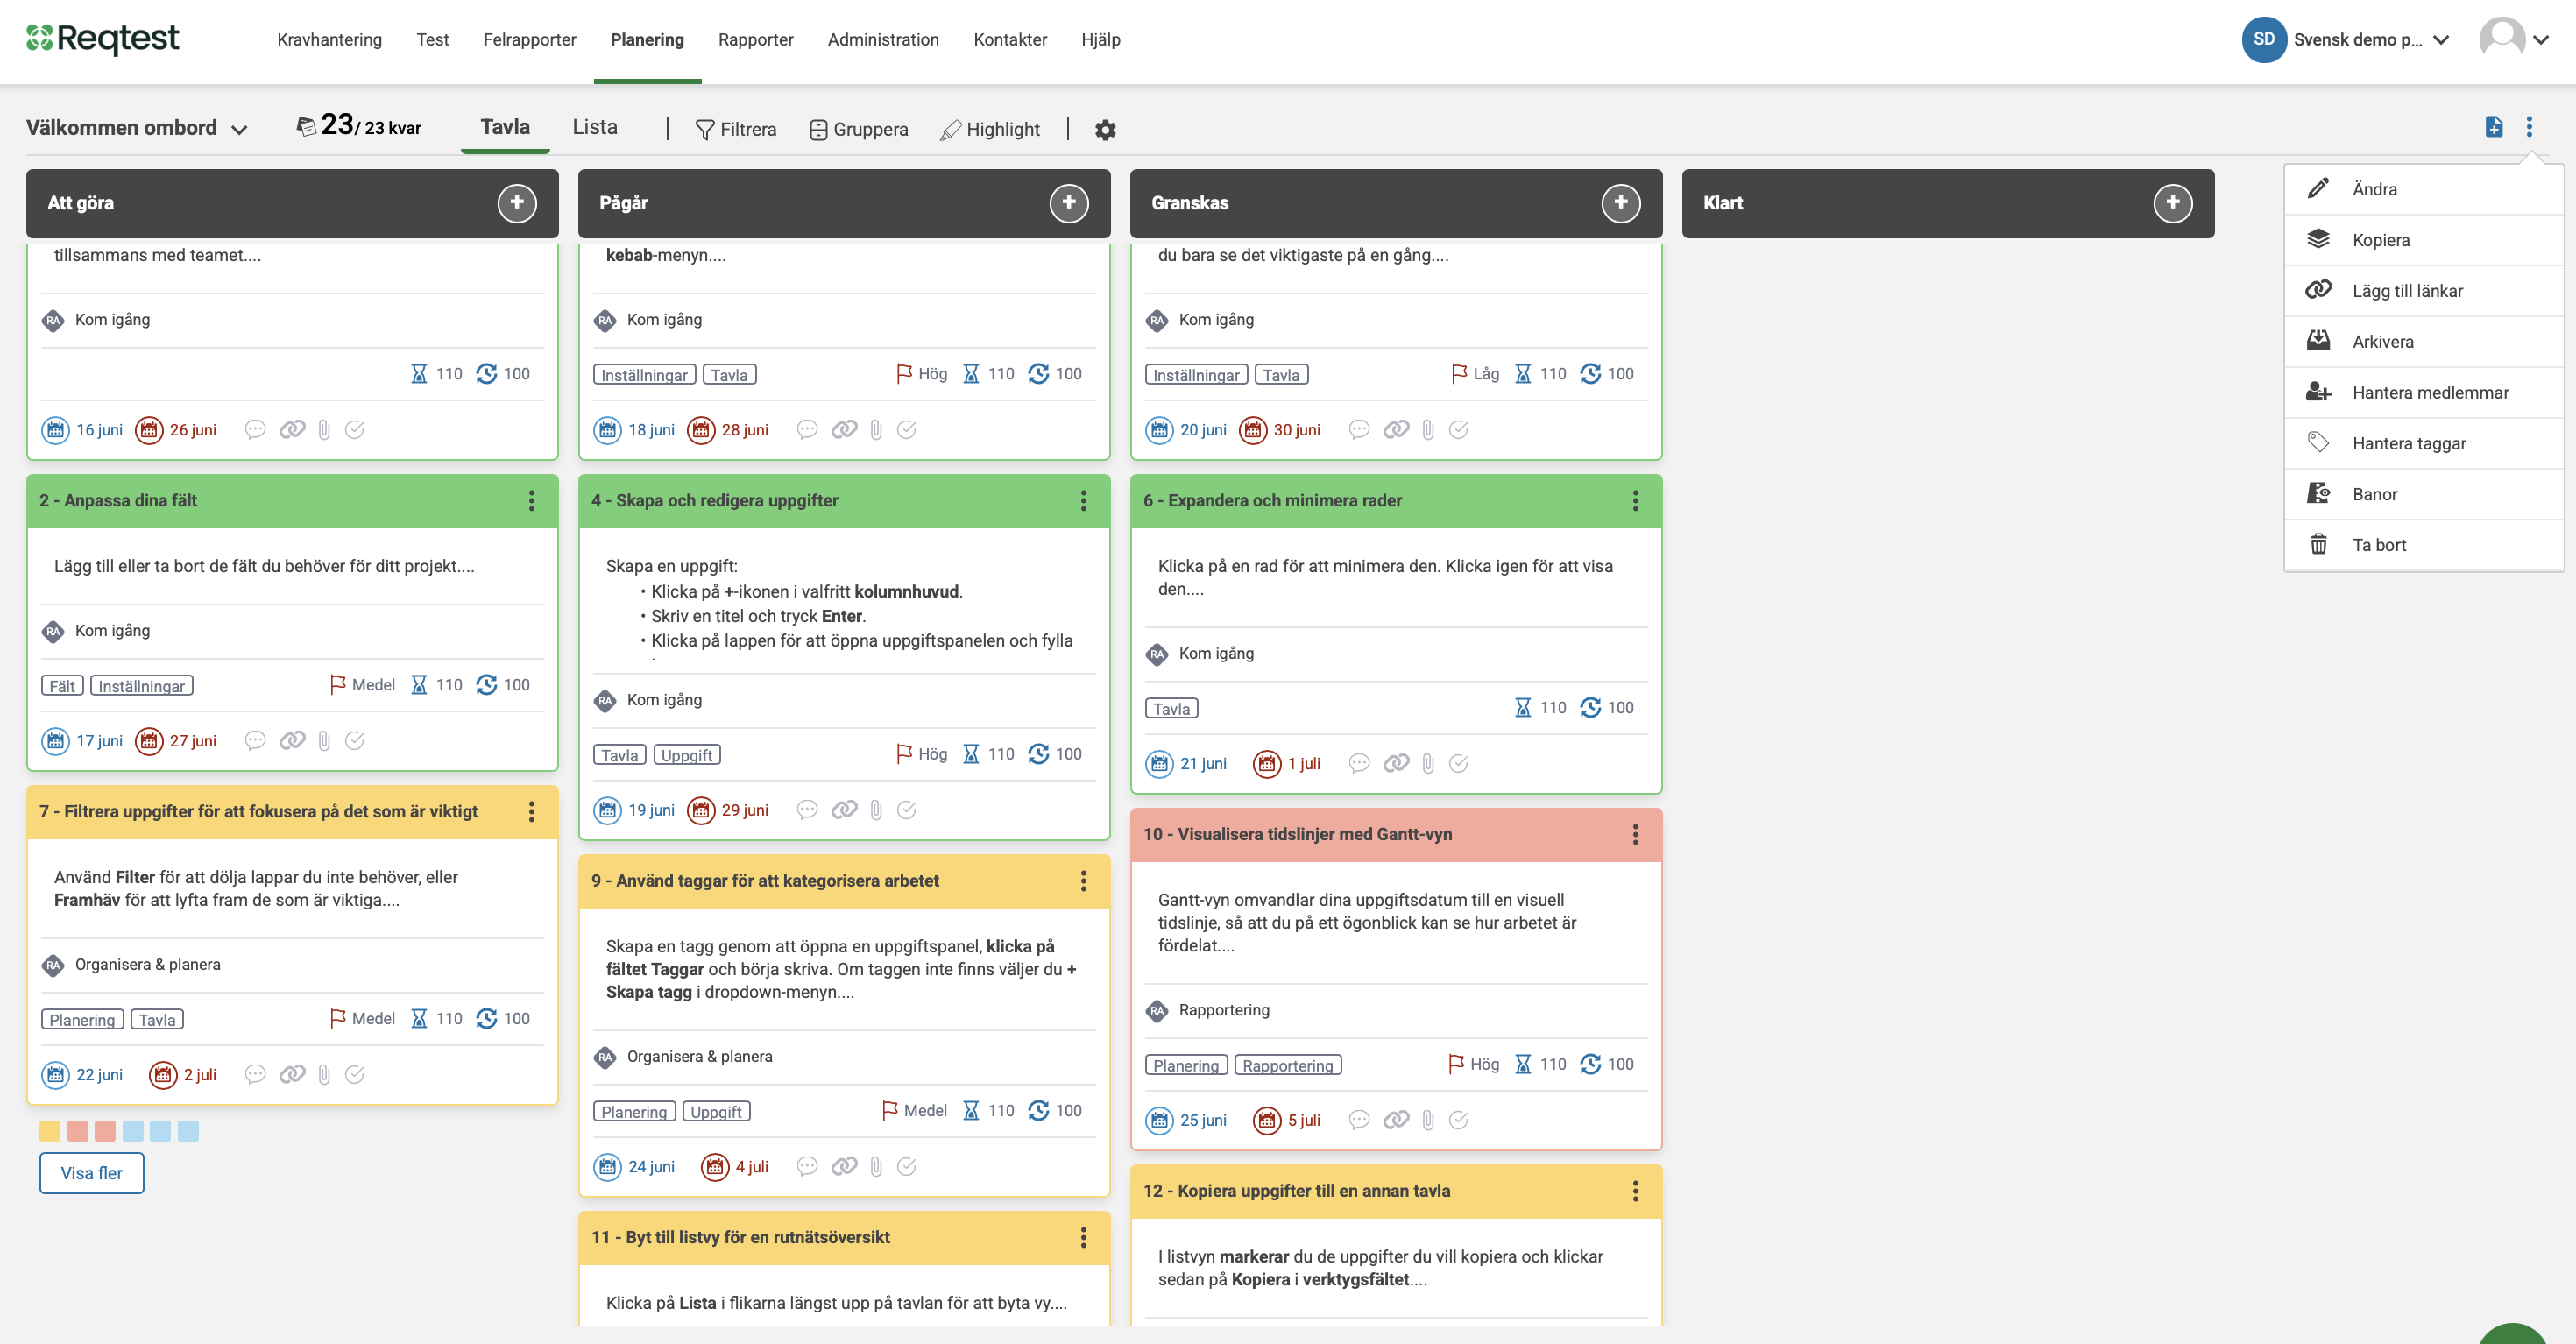The image size is (2576, 1344).
Task: Choose Ta bort from the board menu
Action: point(2424,545)
